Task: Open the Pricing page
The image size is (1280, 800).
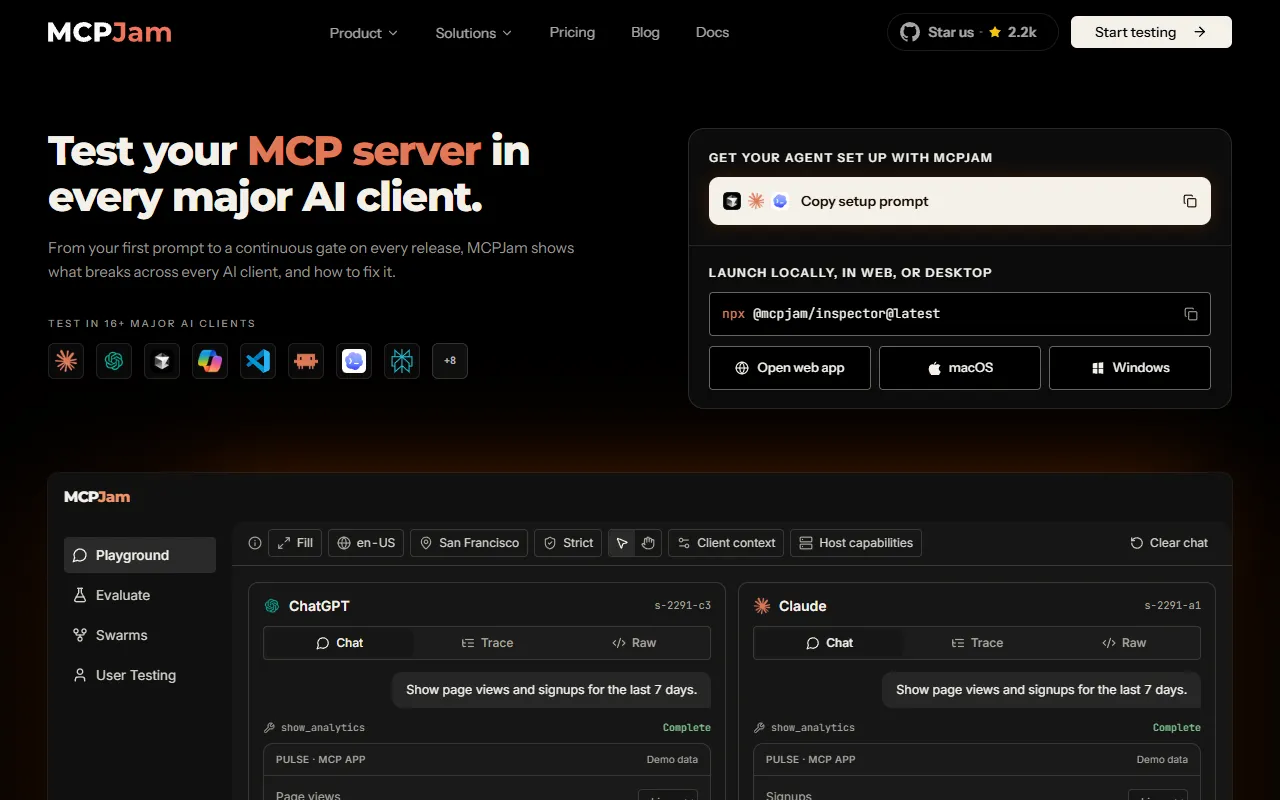Action: pos(572,32)
